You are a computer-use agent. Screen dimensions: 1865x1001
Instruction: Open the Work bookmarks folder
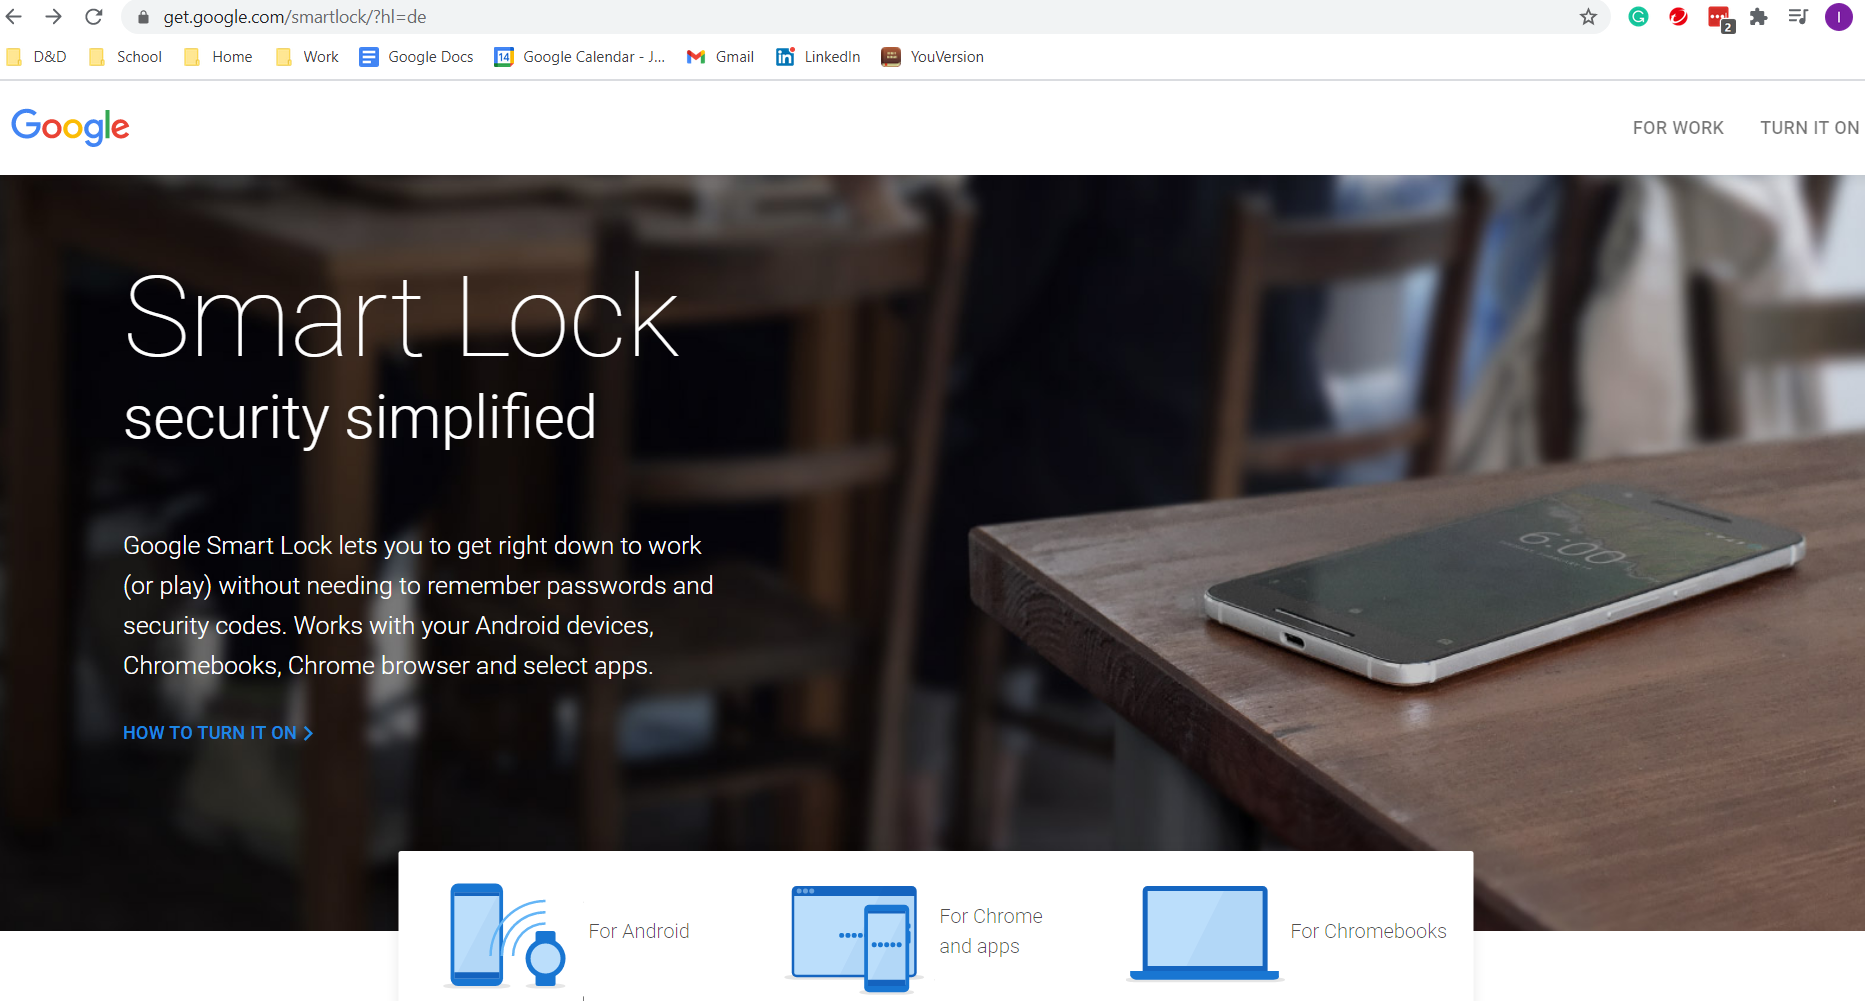tap(308, 57)
